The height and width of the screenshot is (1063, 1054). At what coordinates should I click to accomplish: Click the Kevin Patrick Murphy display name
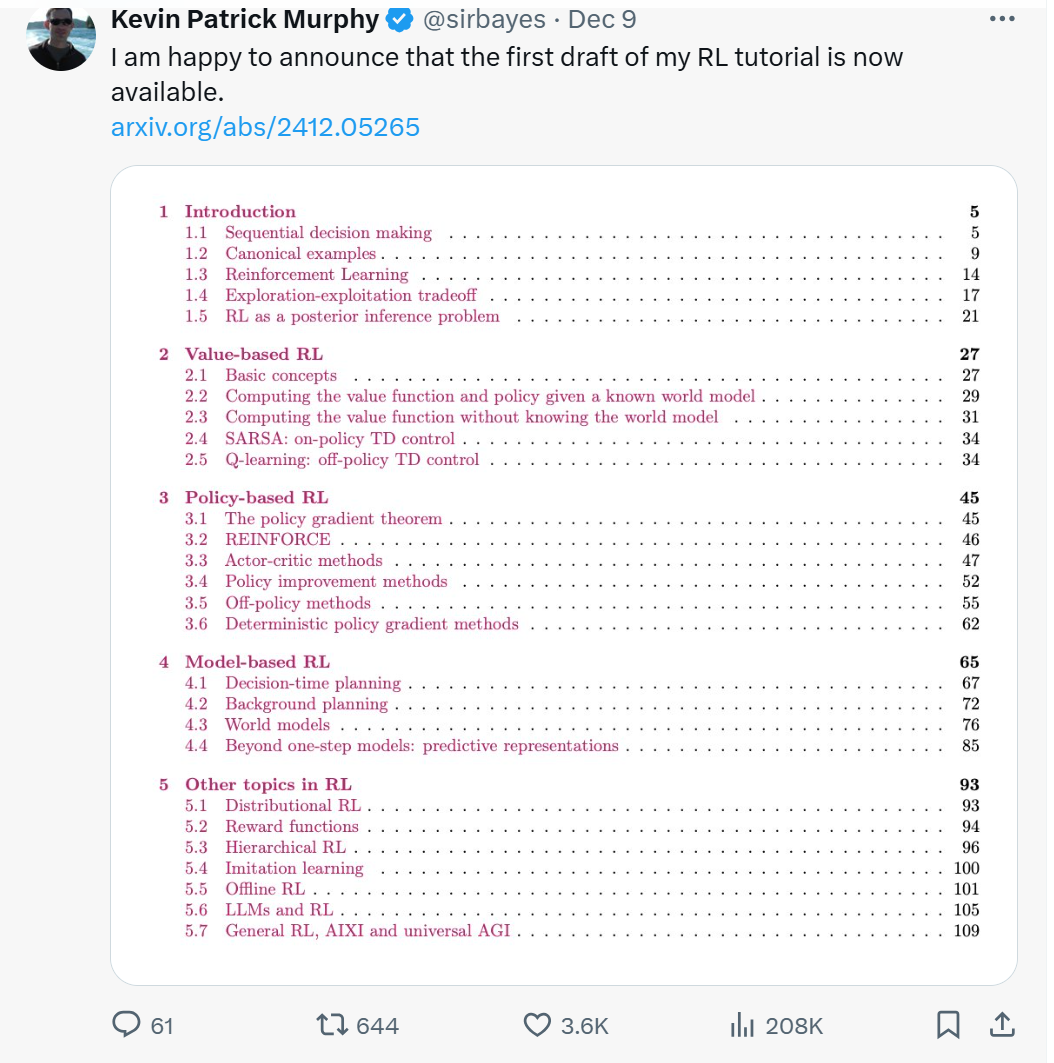click(x=245, y=20)
